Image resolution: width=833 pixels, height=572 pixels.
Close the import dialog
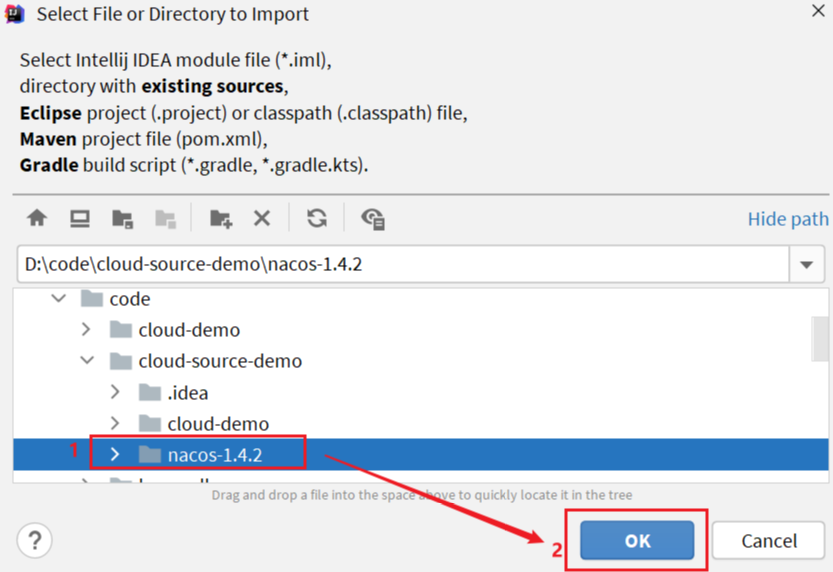click(818, 10)
